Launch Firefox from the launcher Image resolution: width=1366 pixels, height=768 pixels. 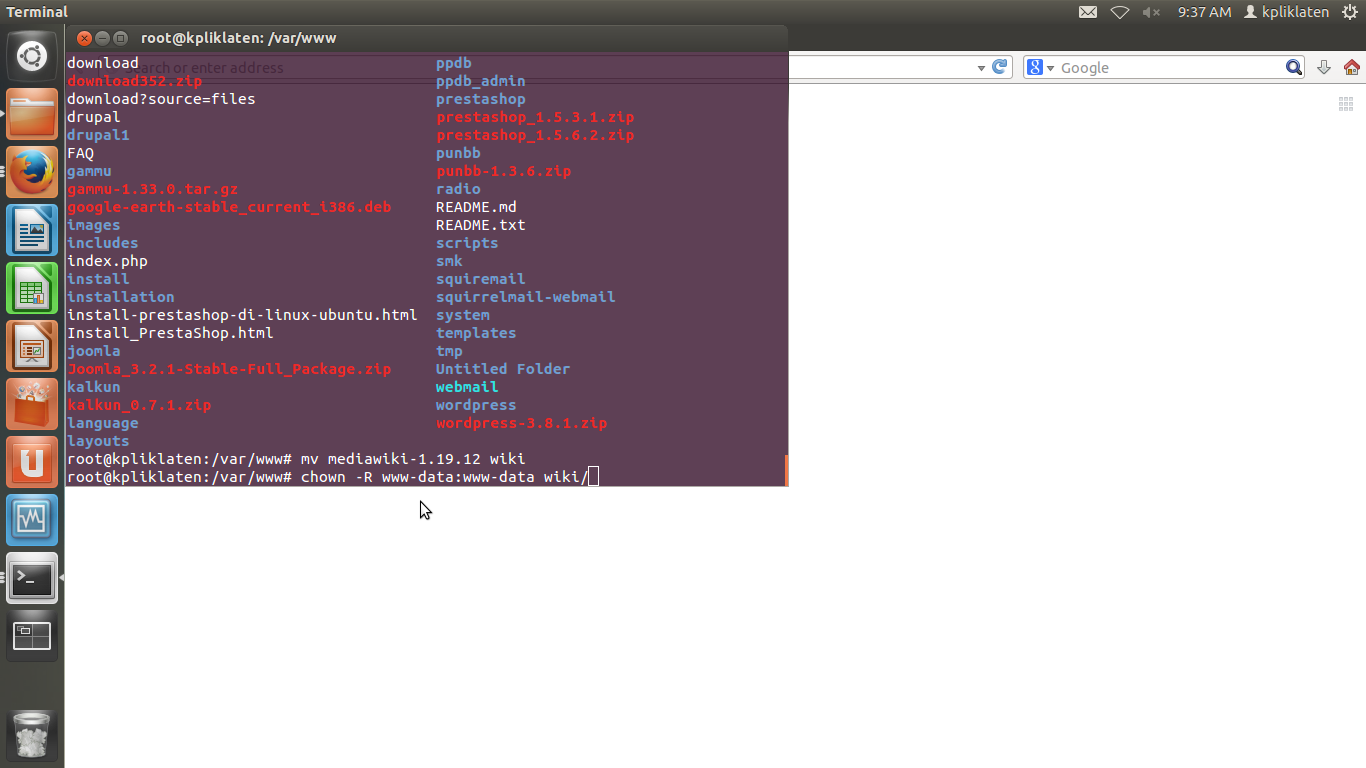tap(32, 172)
